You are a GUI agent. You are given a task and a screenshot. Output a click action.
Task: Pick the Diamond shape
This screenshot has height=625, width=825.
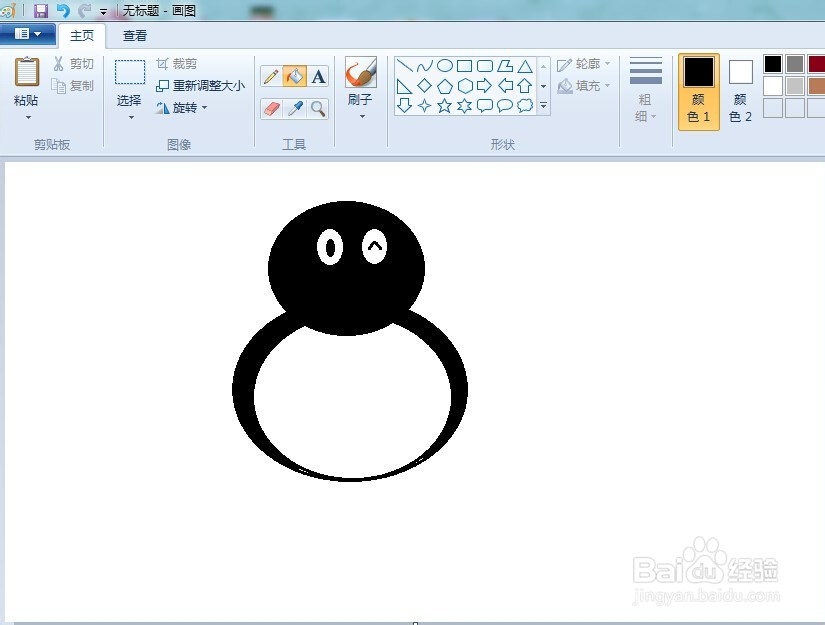[424, 86]
